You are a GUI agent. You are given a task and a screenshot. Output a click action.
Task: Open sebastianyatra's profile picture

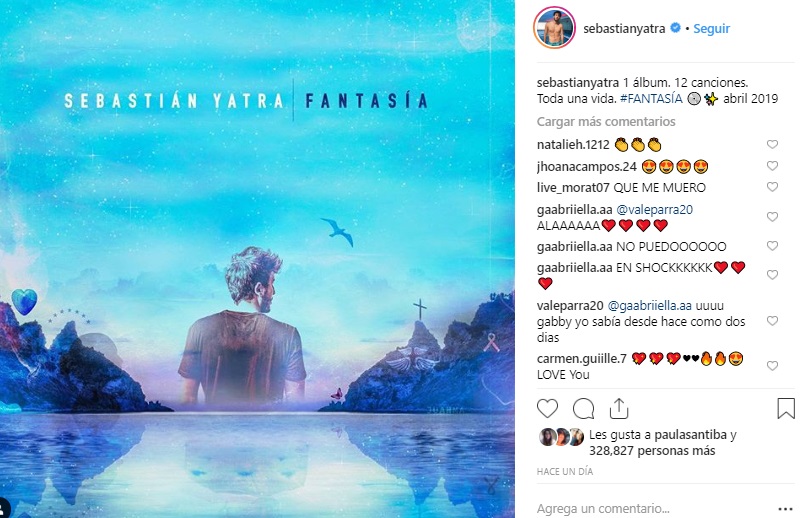554,28
